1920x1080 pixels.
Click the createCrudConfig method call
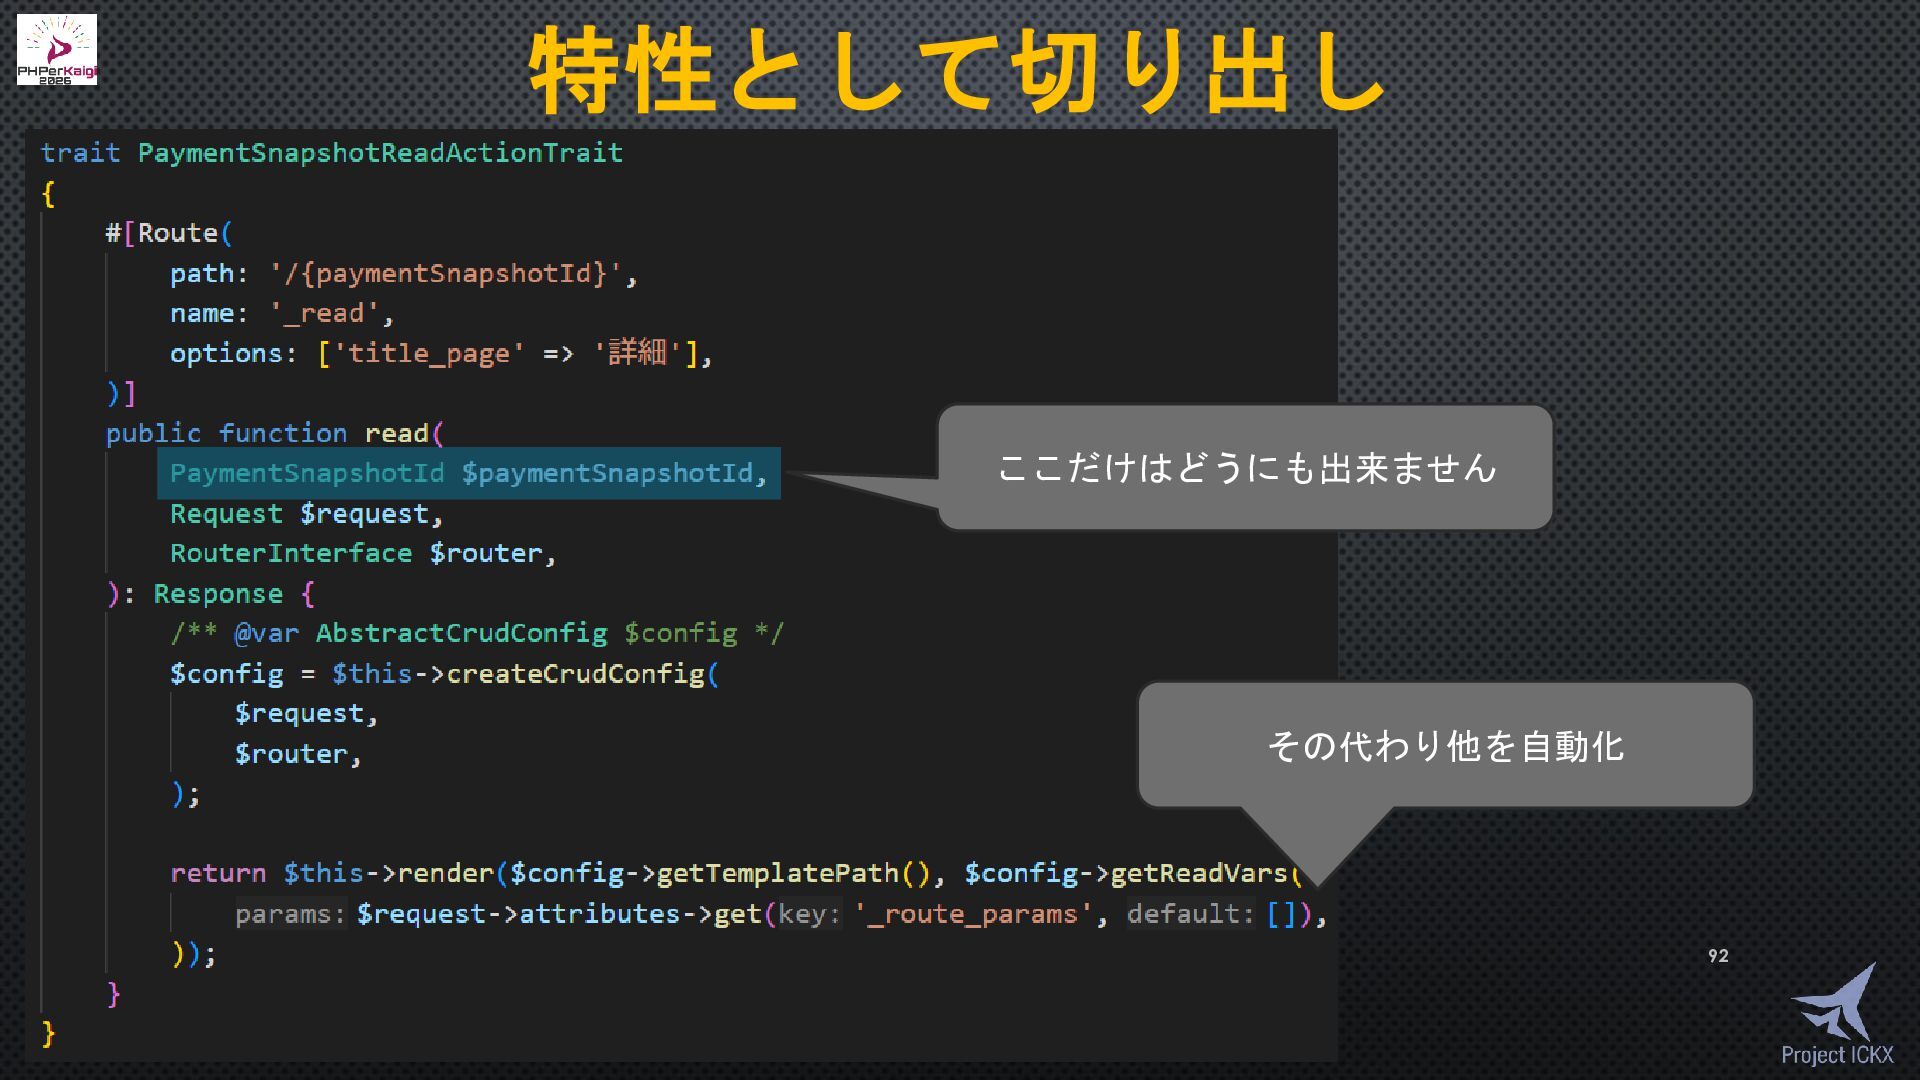pos(575,674)
